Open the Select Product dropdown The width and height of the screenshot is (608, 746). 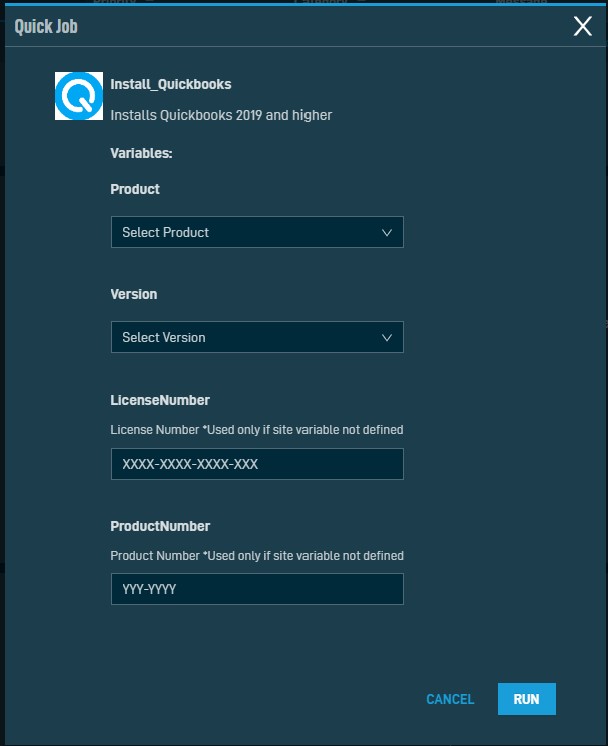tap(257, 232)
